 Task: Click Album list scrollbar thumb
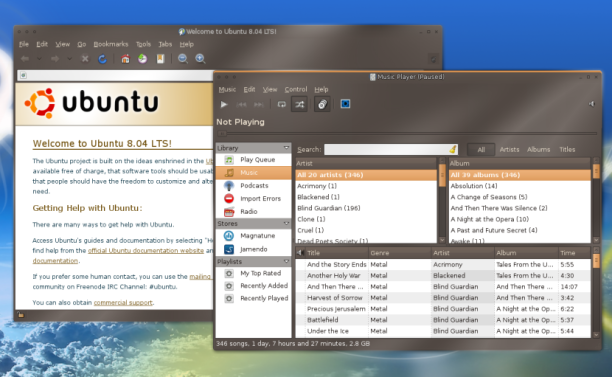point(596,171)
